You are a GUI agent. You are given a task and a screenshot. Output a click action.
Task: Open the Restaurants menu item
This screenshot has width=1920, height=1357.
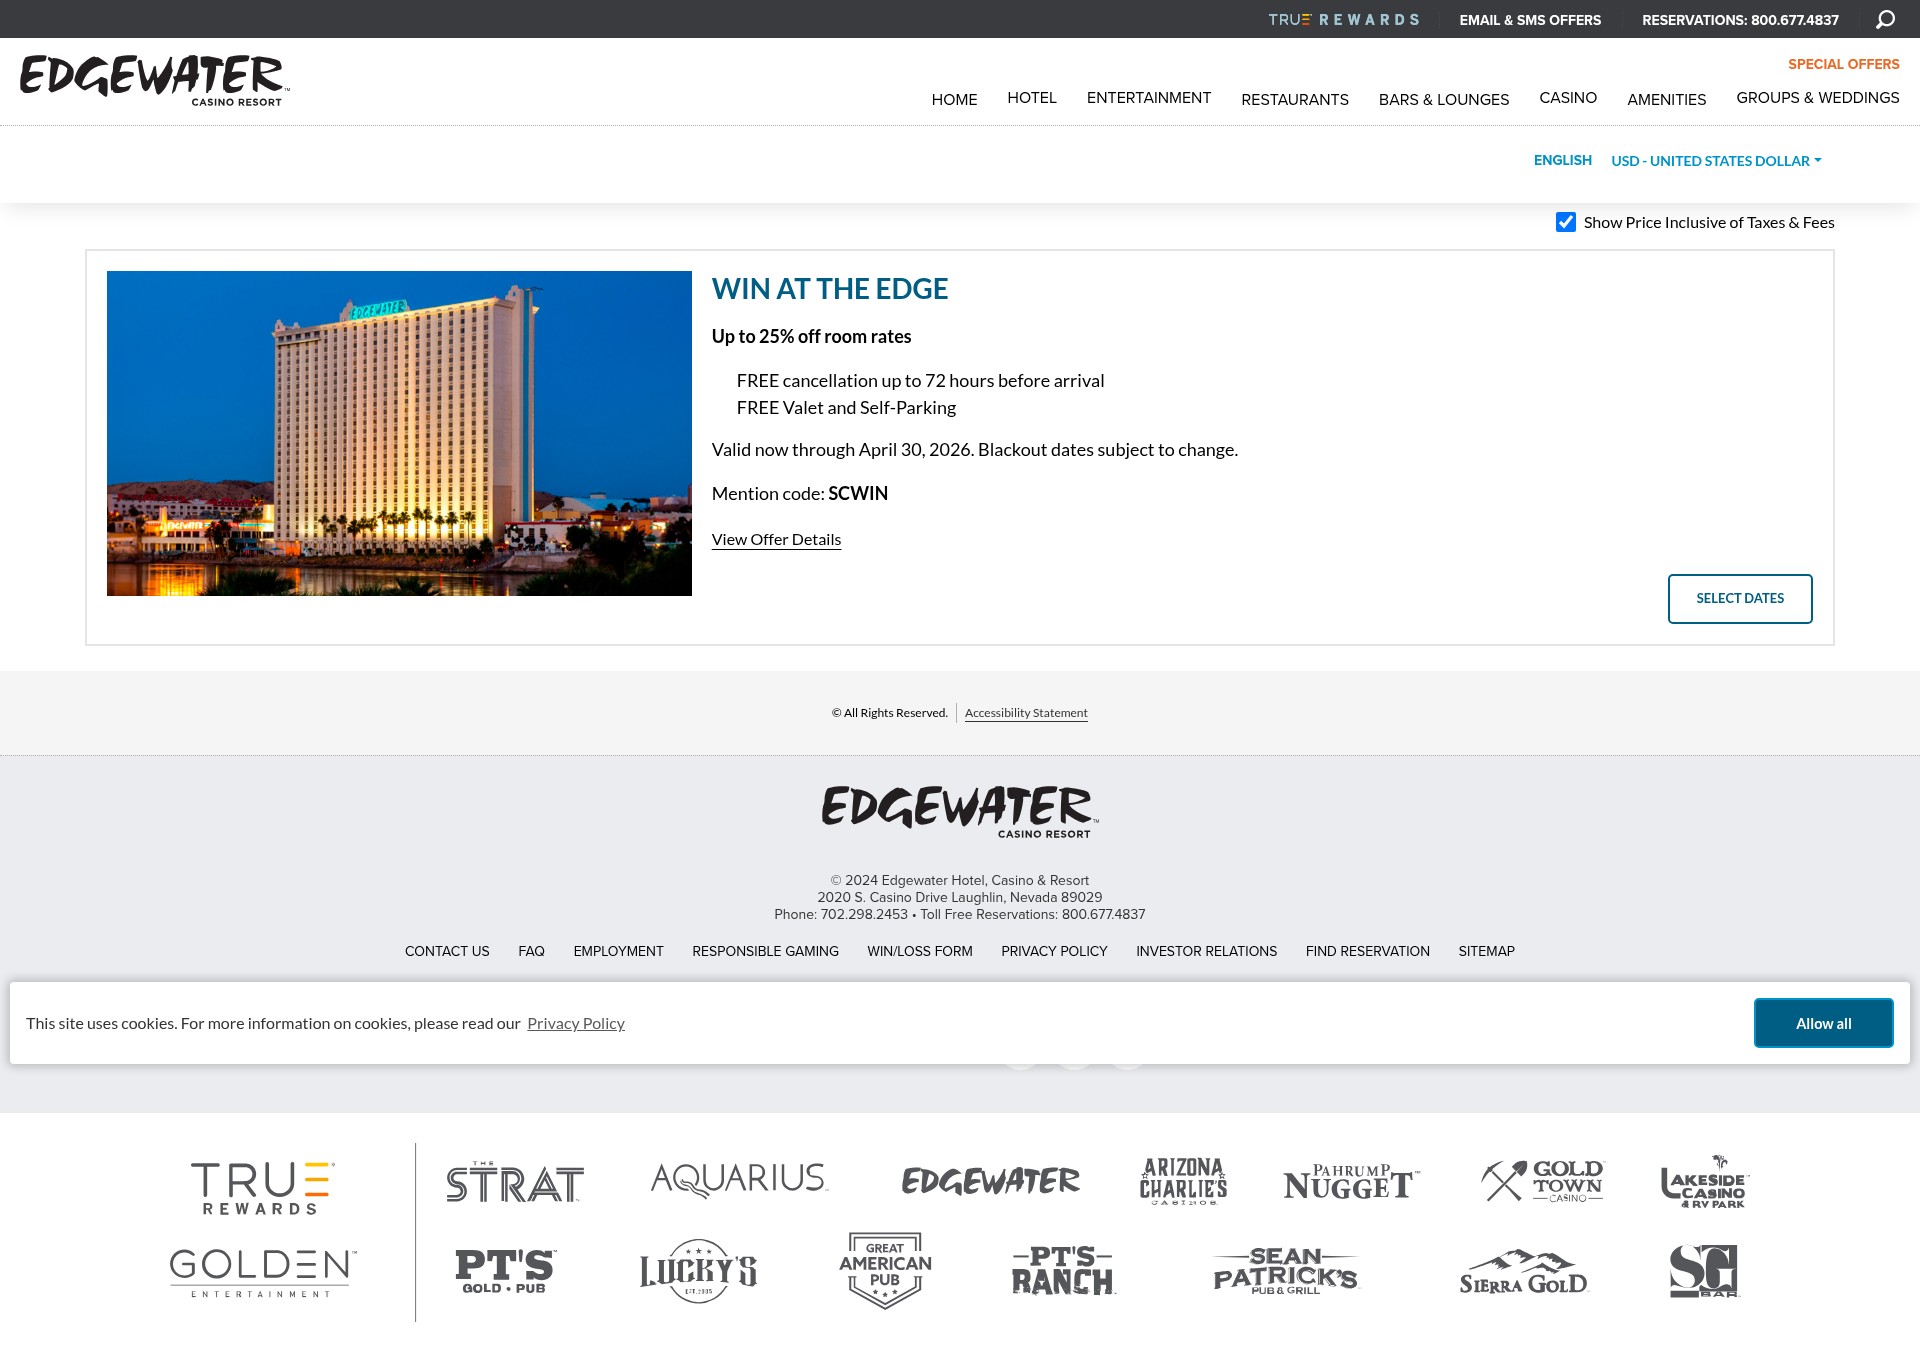pos(1295,99)
